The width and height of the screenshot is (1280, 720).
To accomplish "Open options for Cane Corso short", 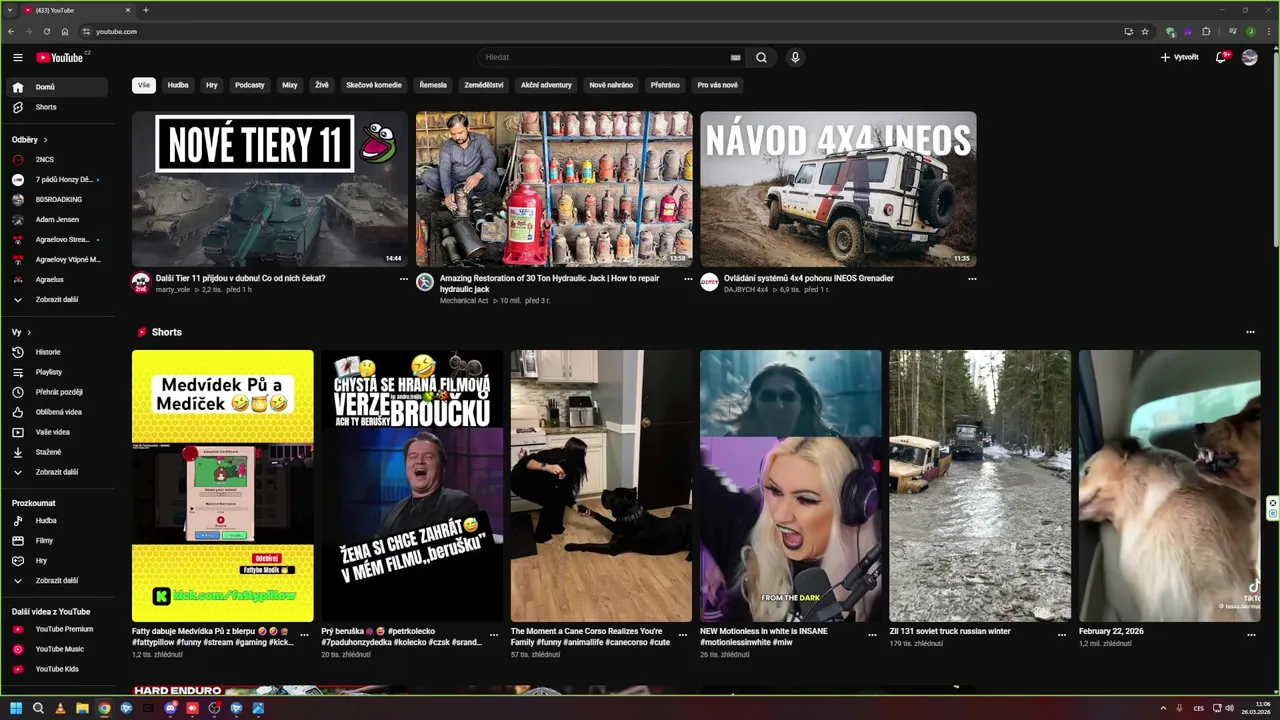I will (x=683, y=634).
